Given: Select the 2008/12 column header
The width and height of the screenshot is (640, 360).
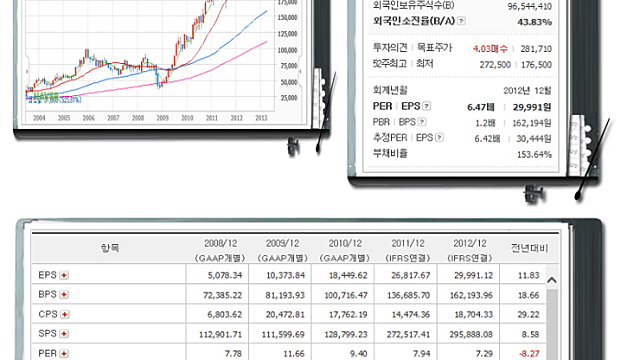Looking at the screenshot, I should [220, 250].
